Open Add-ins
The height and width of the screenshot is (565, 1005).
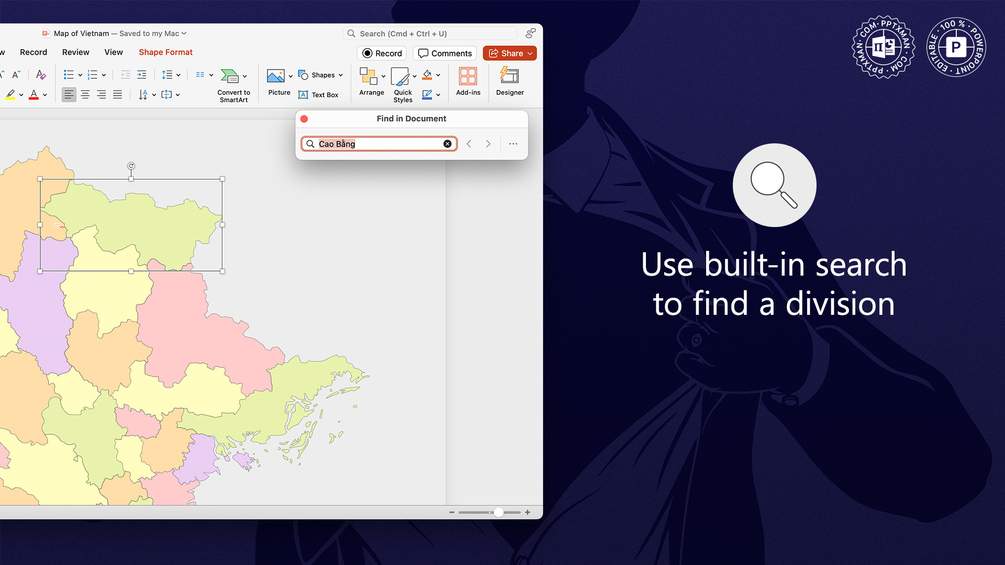468,82
